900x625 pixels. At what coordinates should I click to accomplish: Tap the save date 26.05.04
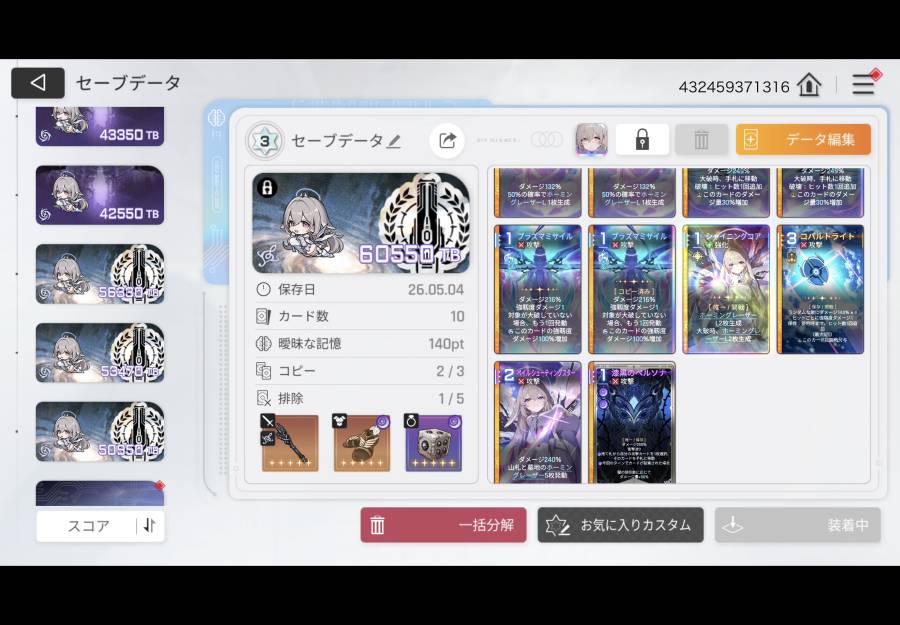[436, 290]
